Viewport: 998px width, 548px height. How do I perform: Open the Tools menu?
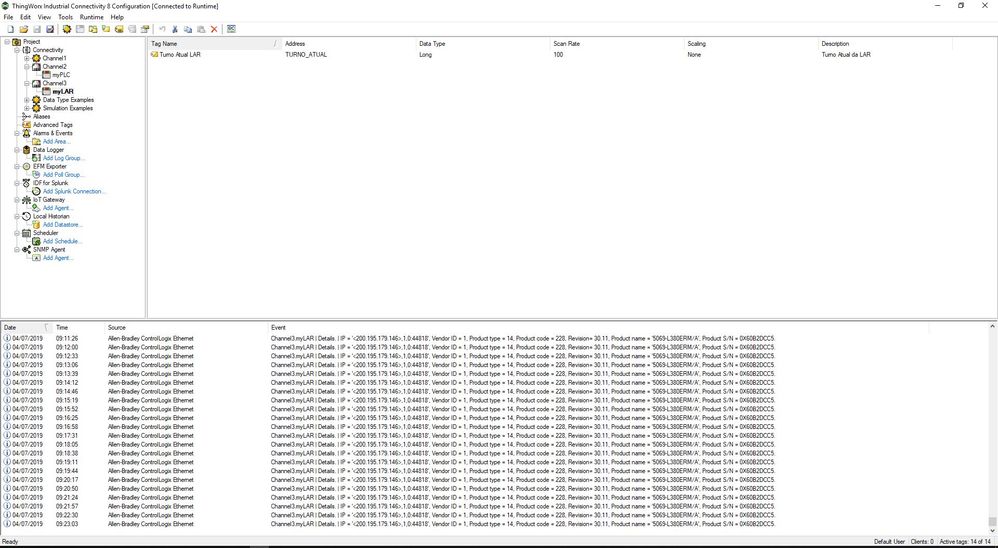click(66, 17)
